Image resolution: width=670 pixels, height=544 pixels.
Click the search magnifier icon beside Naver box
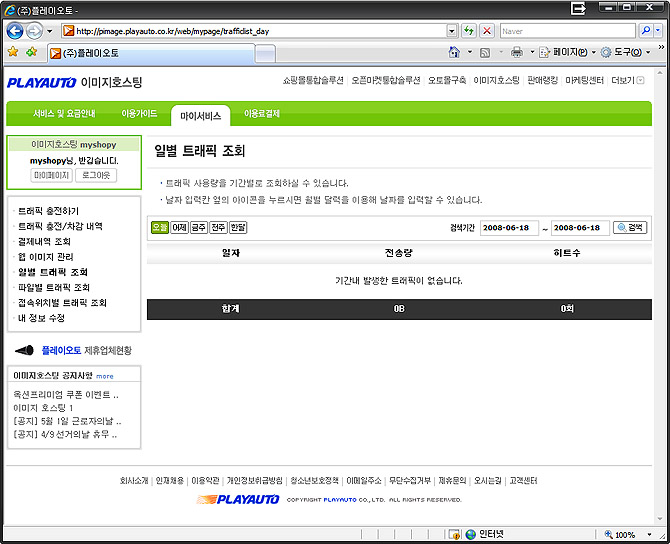tap(644, 31)
